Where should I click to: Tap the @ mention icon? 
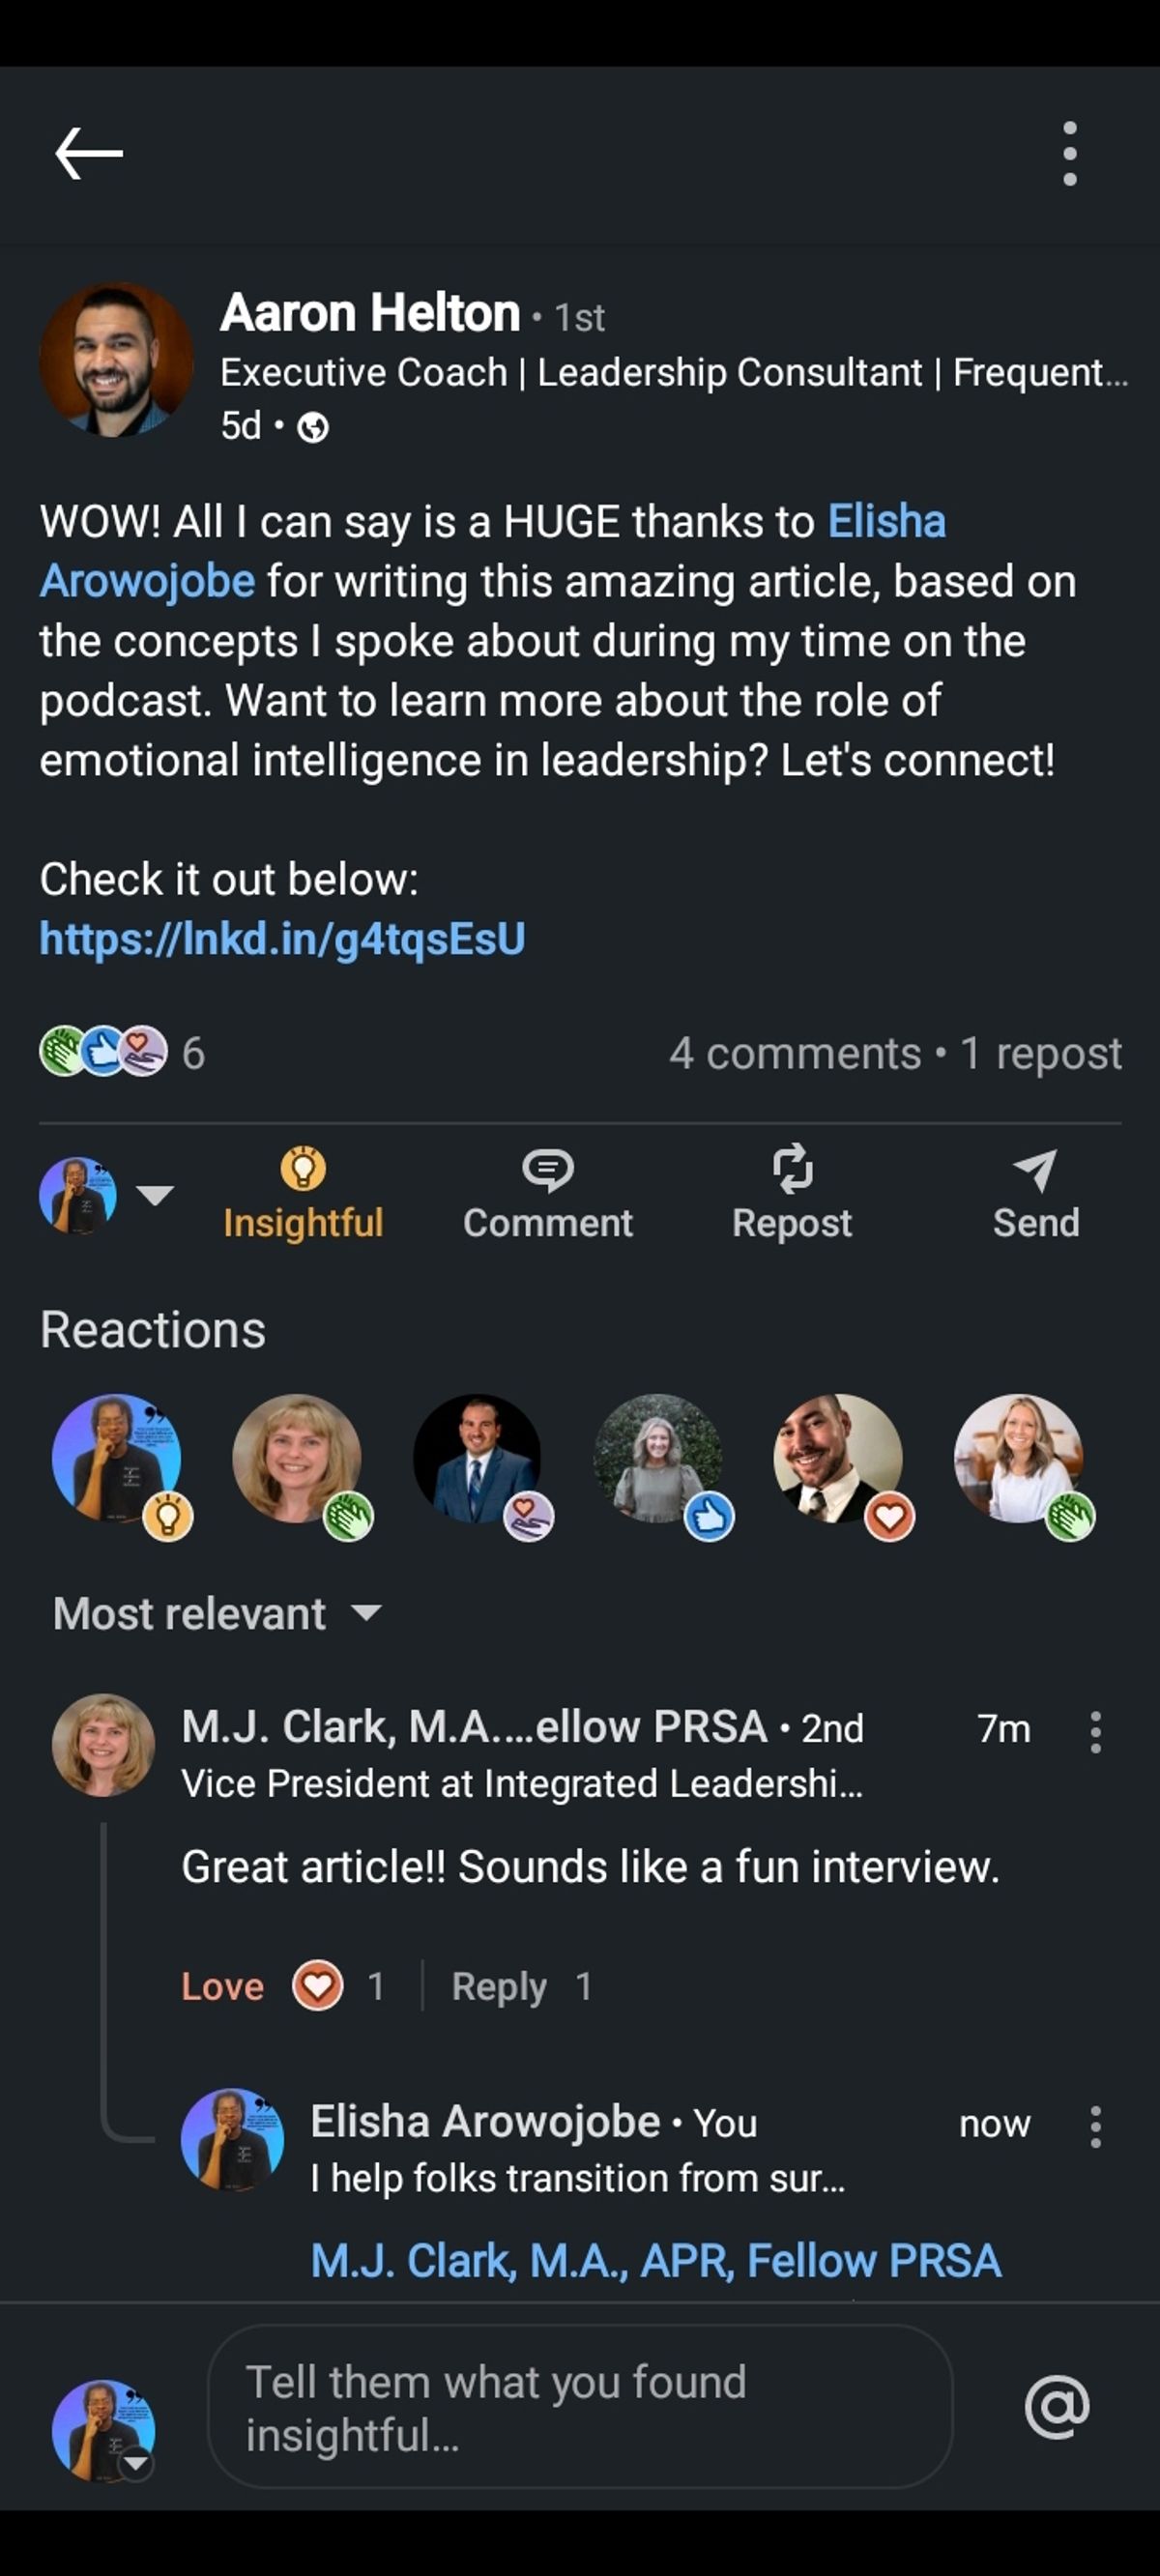point(1056,2406)
